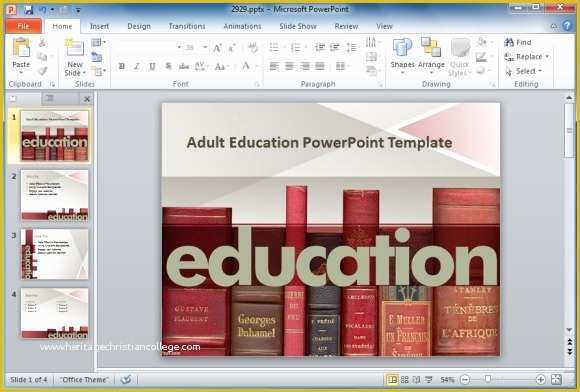Screen dimensions: 580x392
Task: Increase font size with large A
Action: [217, 48]
